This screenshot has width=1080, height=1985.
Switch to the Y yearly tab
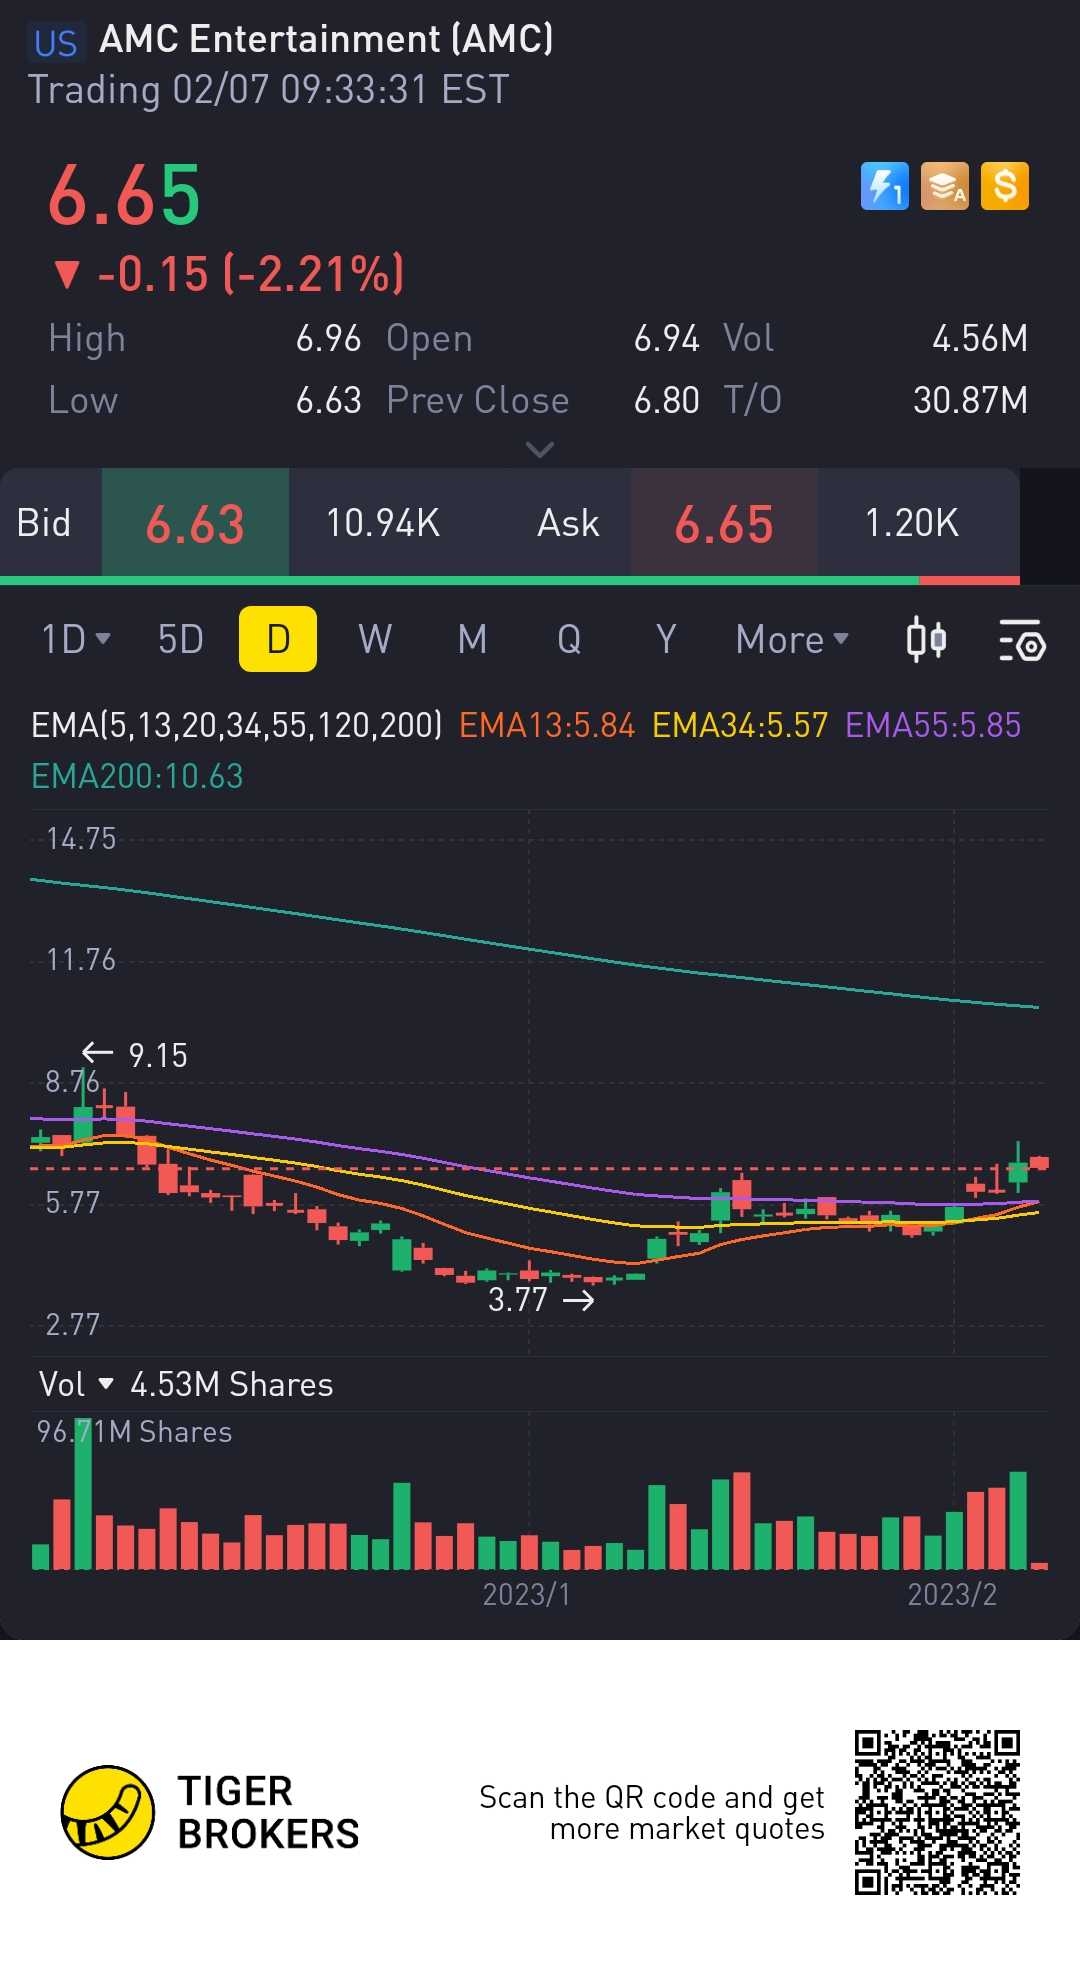tap(666, 639)
